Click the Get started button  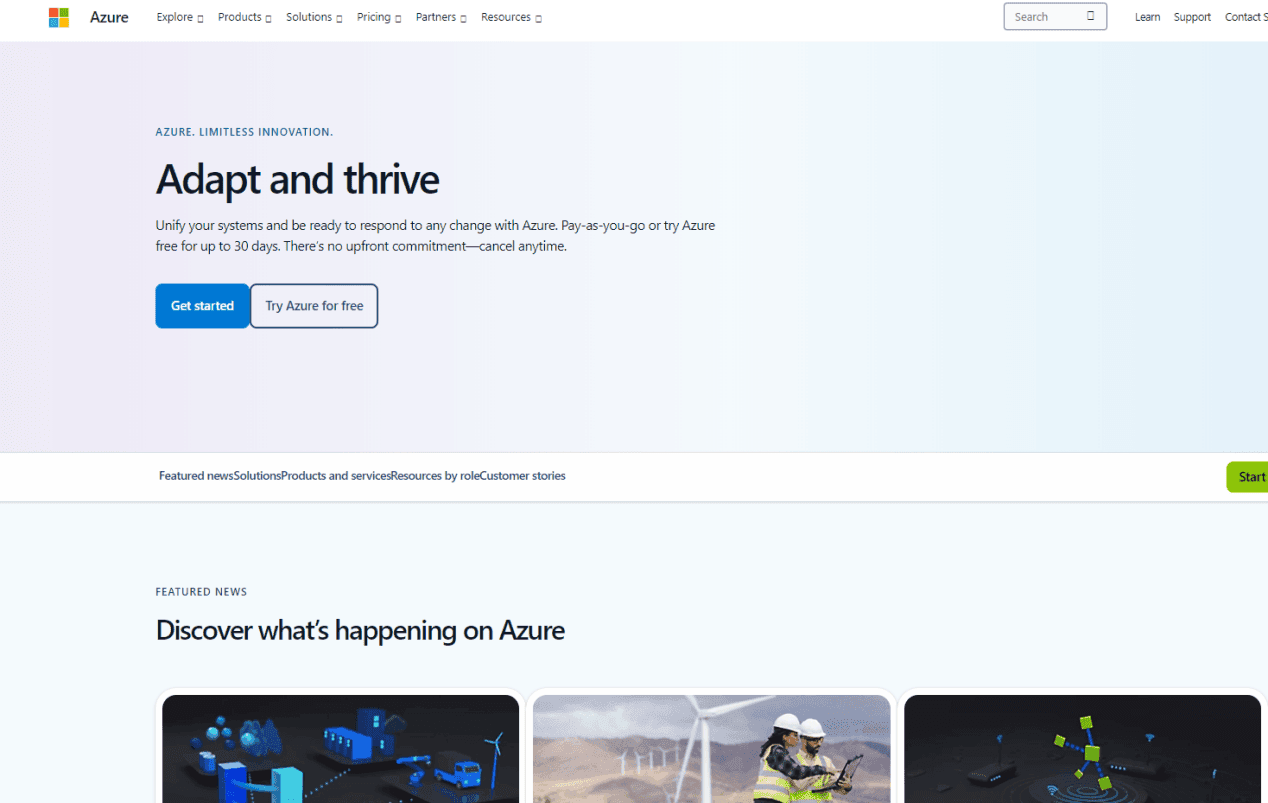(202, 306)
